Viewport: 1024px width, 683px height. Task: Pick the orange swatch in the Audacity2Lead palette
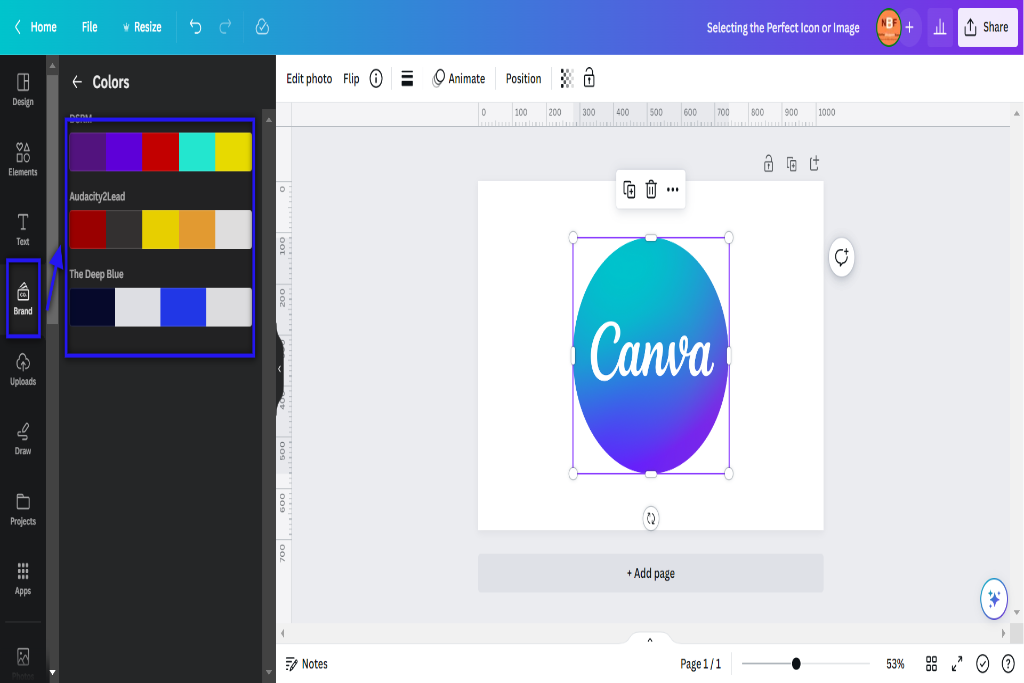197,229
